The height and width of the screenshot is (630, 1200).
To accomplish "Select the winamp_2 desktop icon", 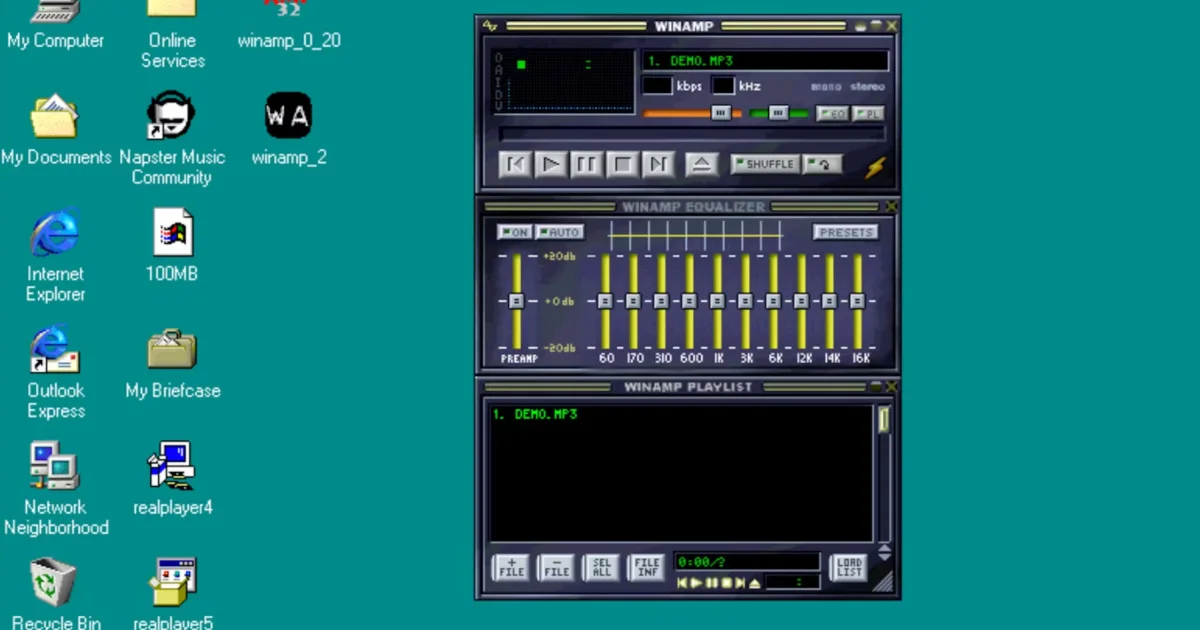I will point(289,130).
